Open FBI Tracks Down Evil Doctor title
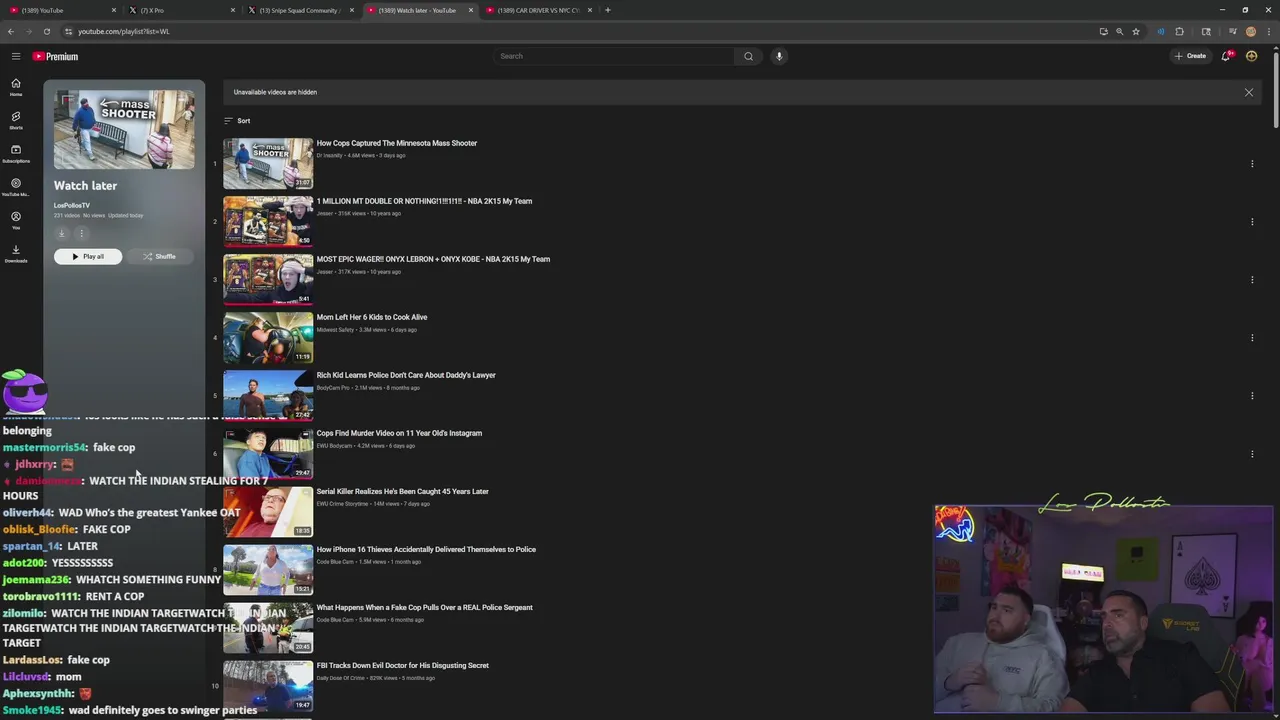 (x=403, y=665)
